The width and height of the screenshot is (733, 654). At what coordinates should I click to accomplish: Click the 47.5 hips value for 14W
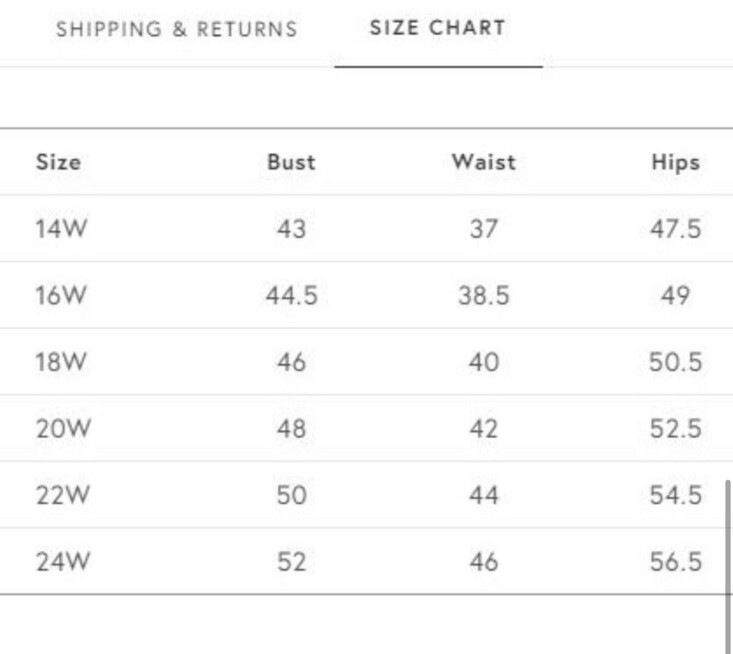click(x=676, y=229)
